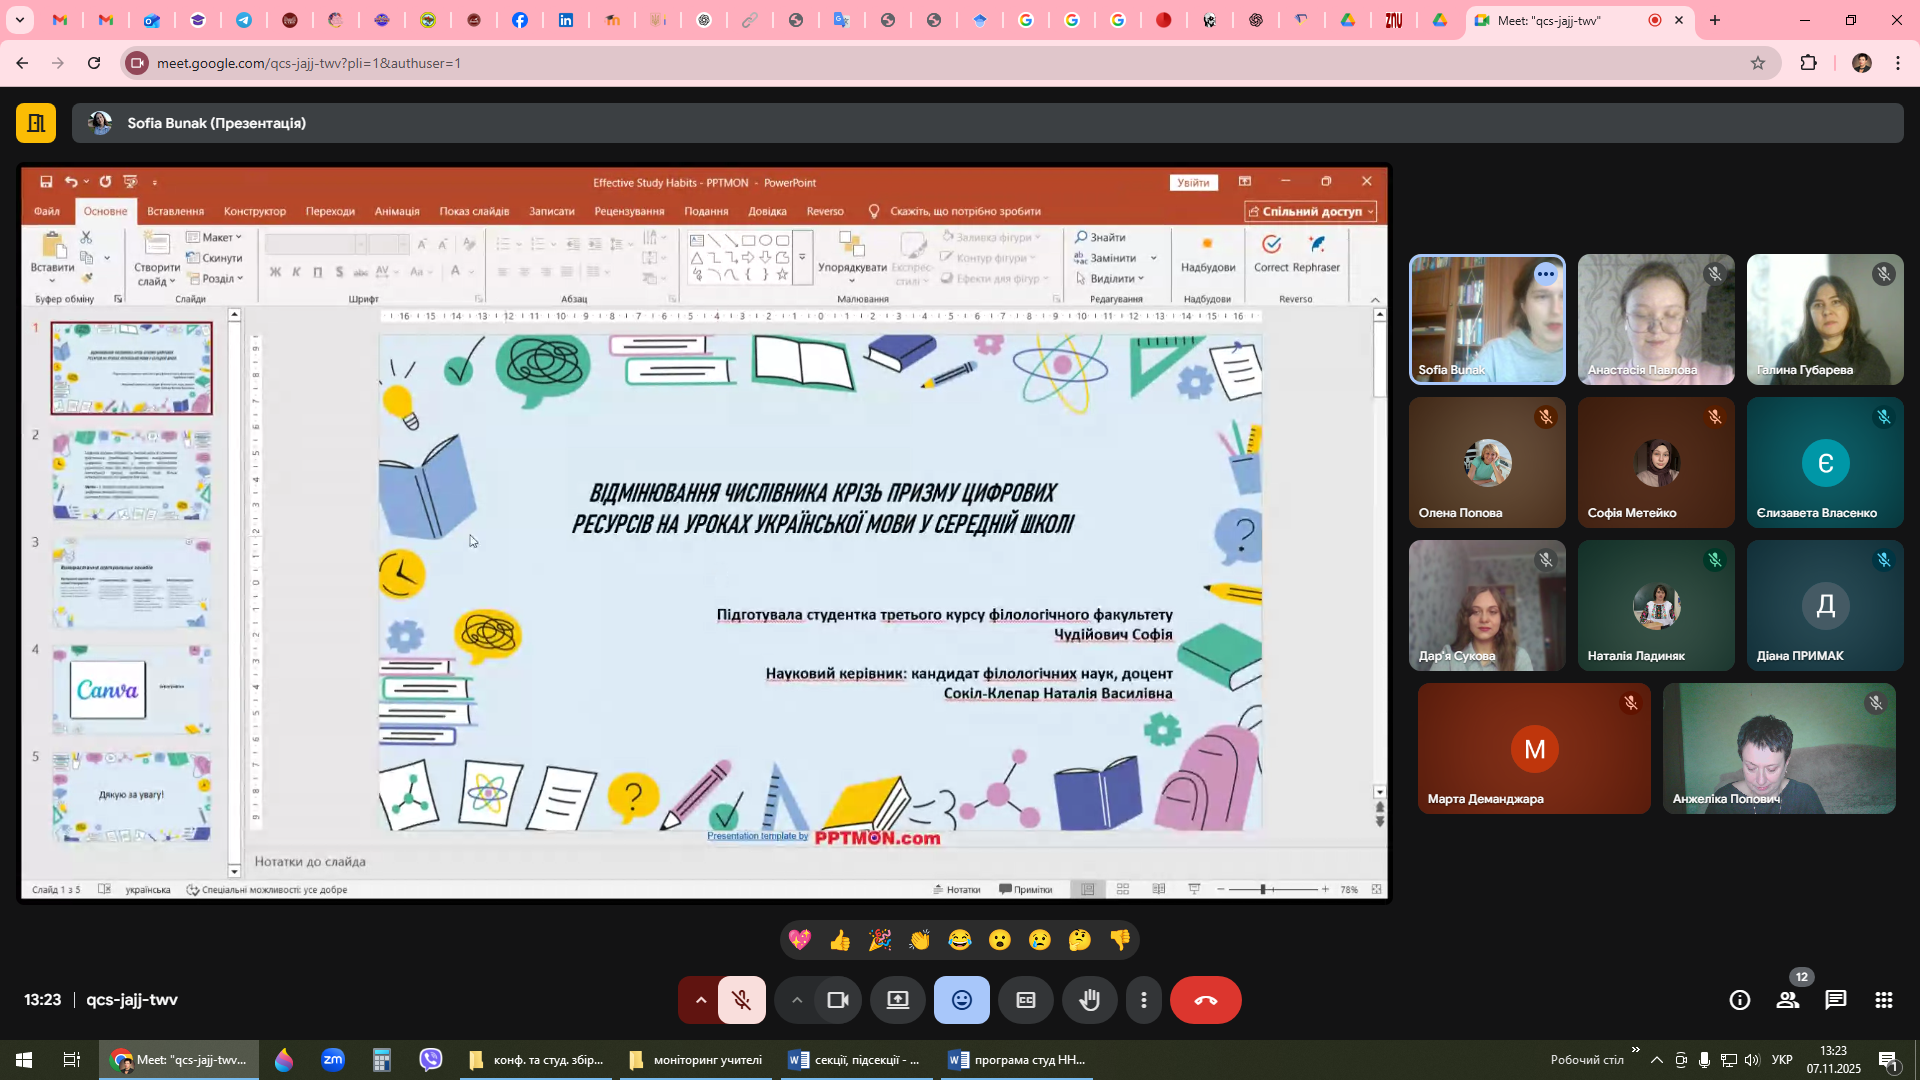Viewport: 1920px width, 1080px height.
Task: Open the people list icon
Action: click(x=1788, y=1000)
